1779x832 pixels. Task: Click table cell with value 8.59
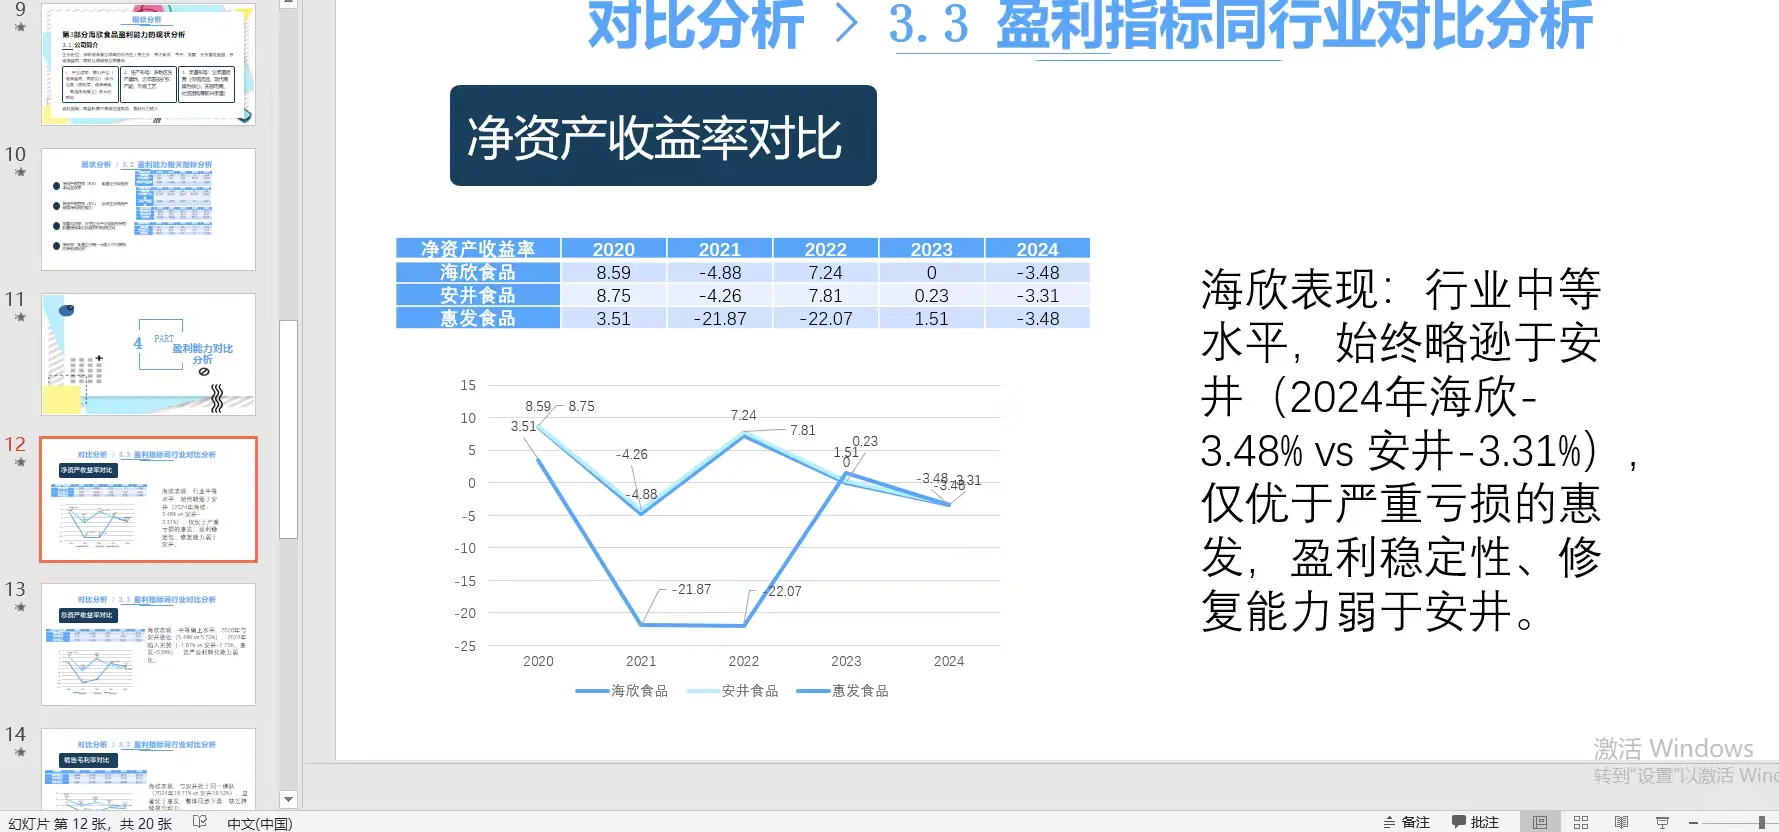point(614,272)
